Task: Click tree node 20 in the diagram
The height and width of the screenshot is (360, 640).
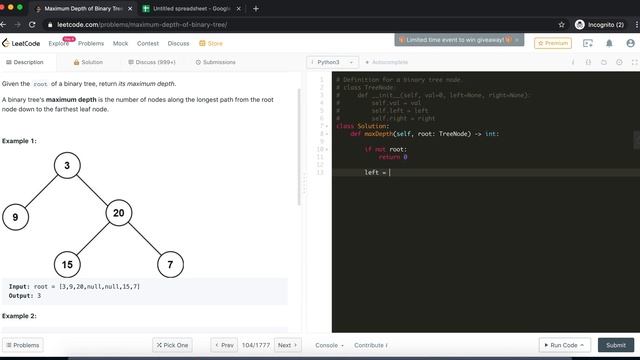Action: pyautogui.click(x=119, y=213)
